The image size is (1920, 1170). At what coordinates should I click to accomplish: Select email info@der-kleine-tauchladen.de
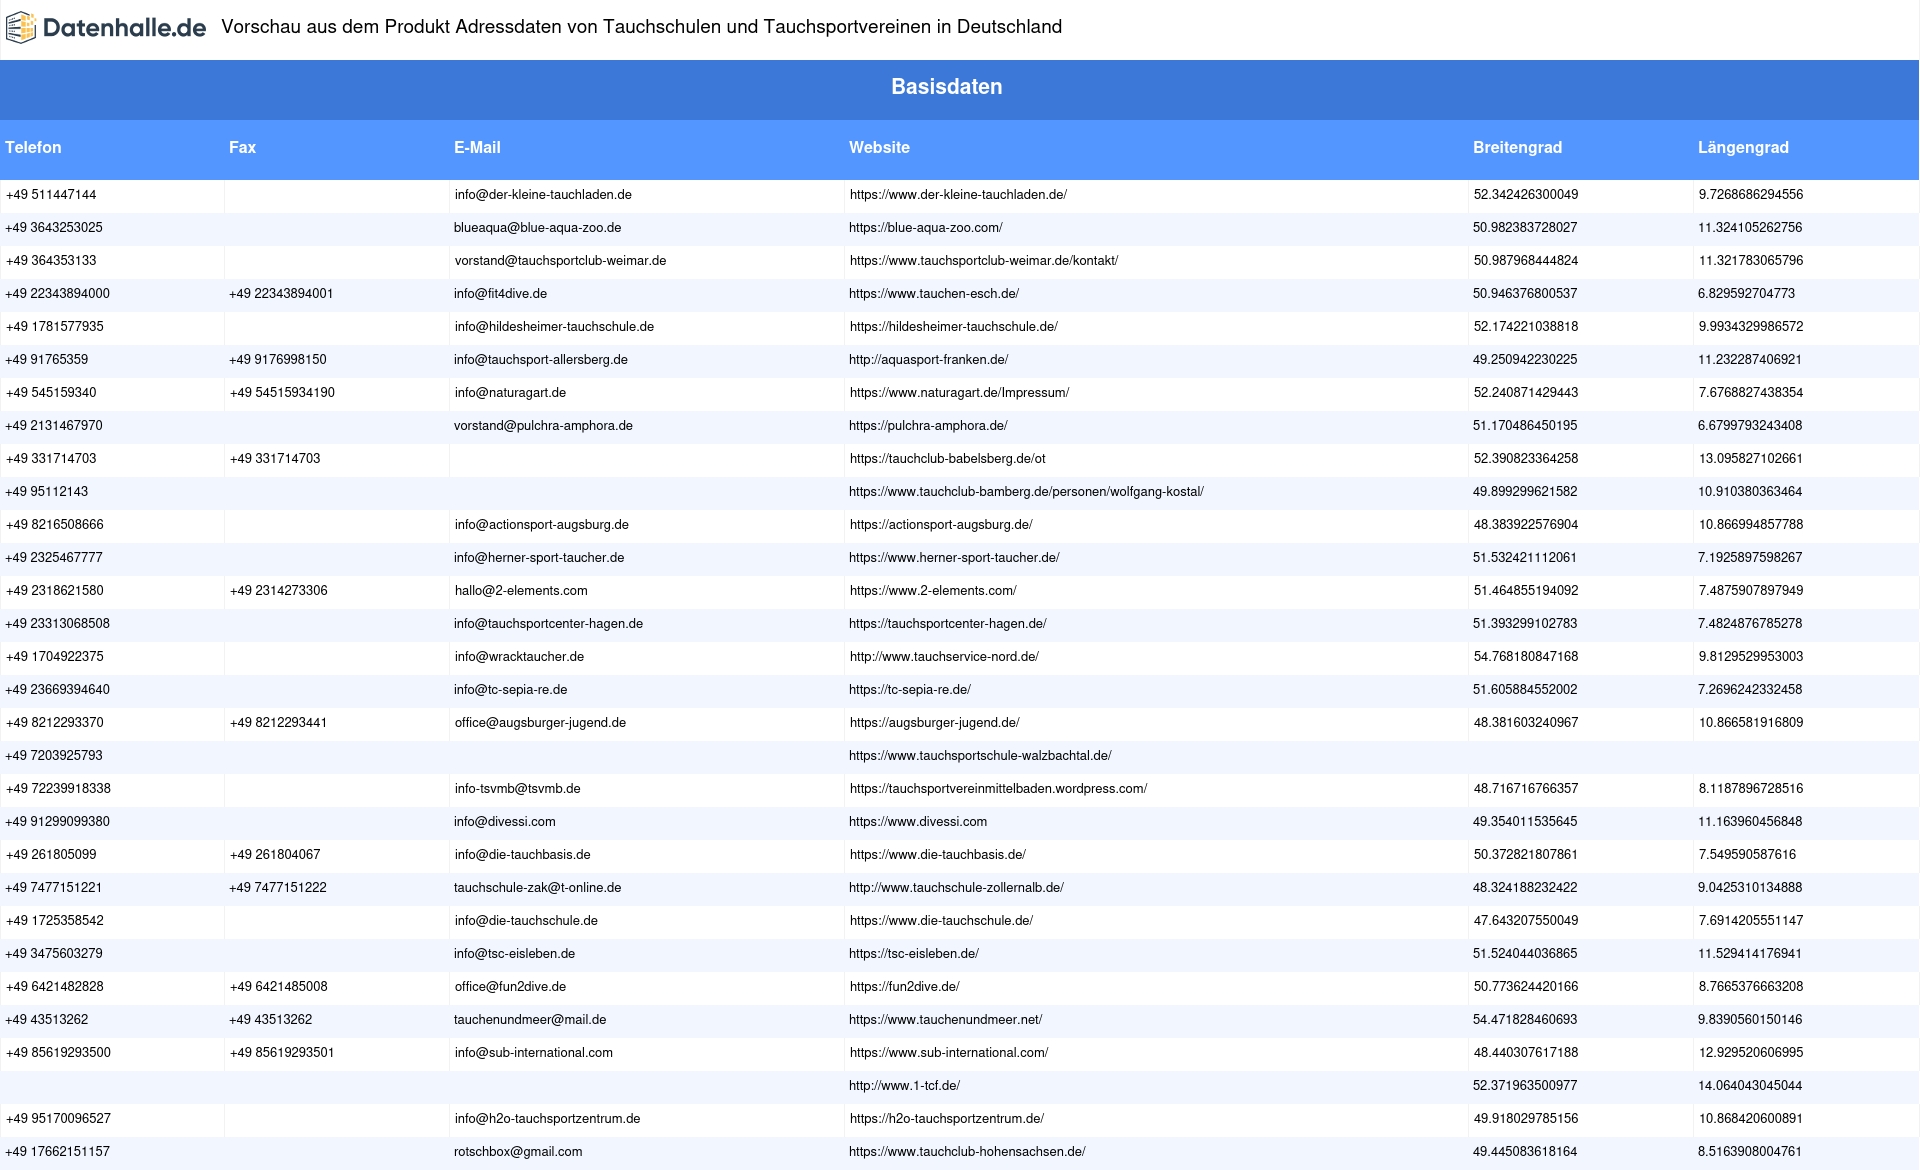[543, 195]
